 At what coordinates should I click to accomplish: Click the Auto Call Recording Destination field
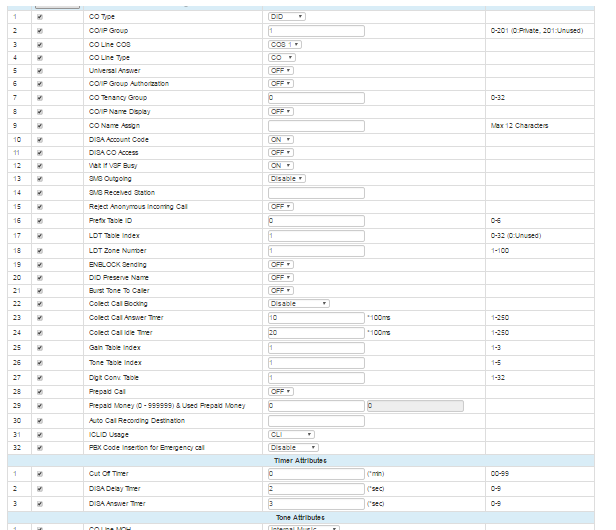coord(315,420)
